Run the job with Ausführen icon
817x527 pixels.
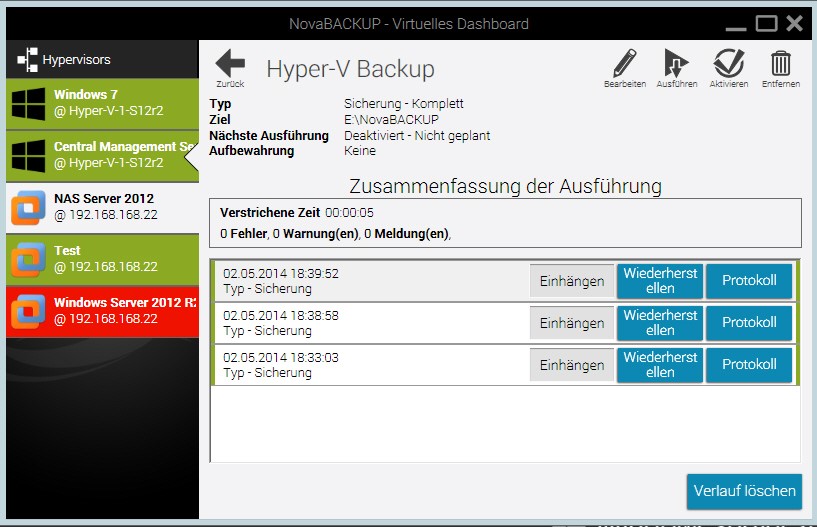tap(676, 64)
